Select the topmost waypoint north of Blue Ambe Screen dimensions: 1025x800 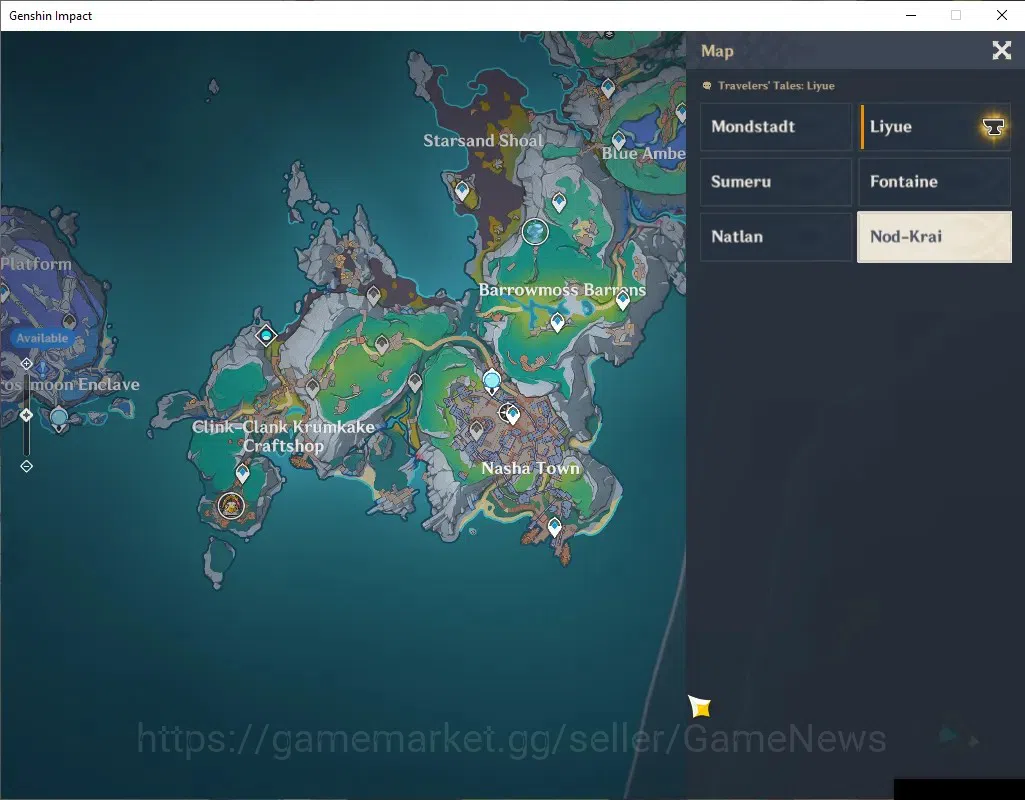(608, 88)
